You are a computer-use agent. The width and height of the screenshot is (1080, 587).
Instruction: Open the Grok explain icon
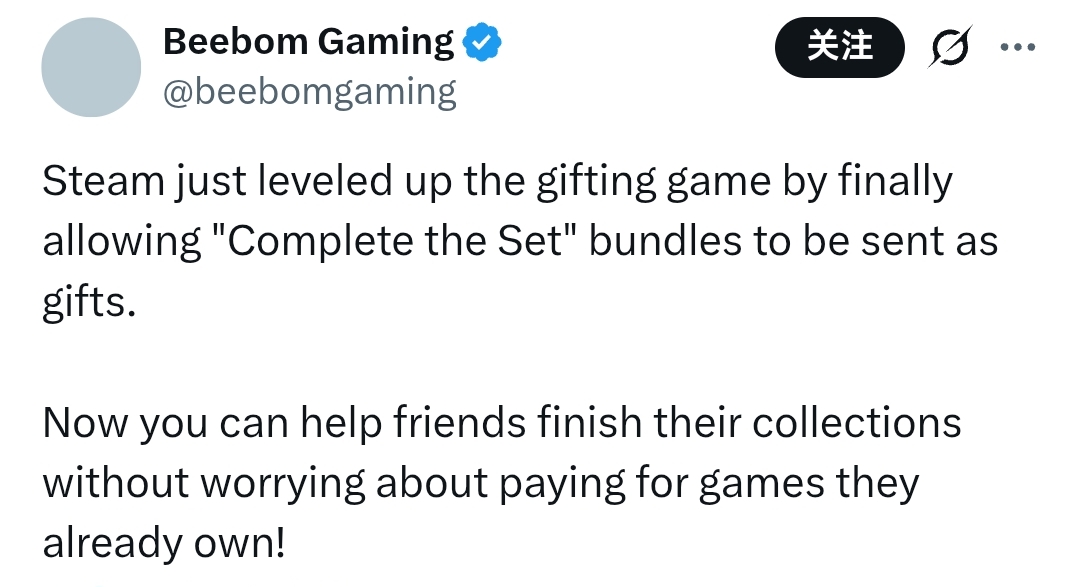tap(949, 47)
